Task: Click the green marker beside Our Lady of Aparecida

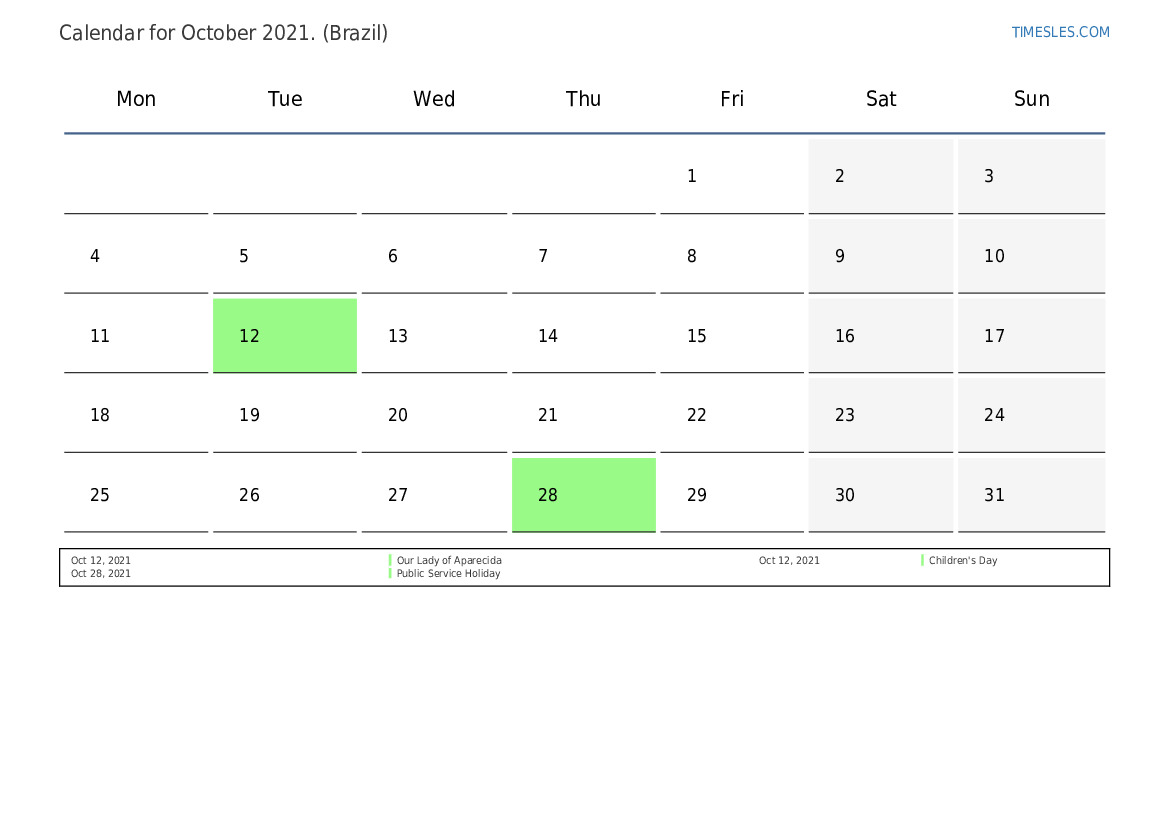Action: coord(390,560)
